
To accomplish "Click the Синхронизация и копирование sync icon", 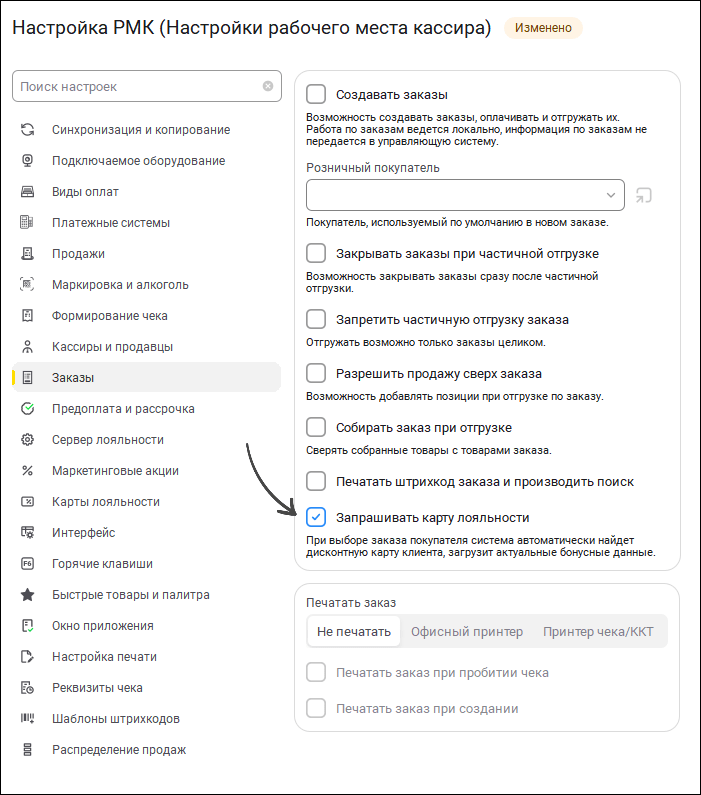I will (28, 130).
